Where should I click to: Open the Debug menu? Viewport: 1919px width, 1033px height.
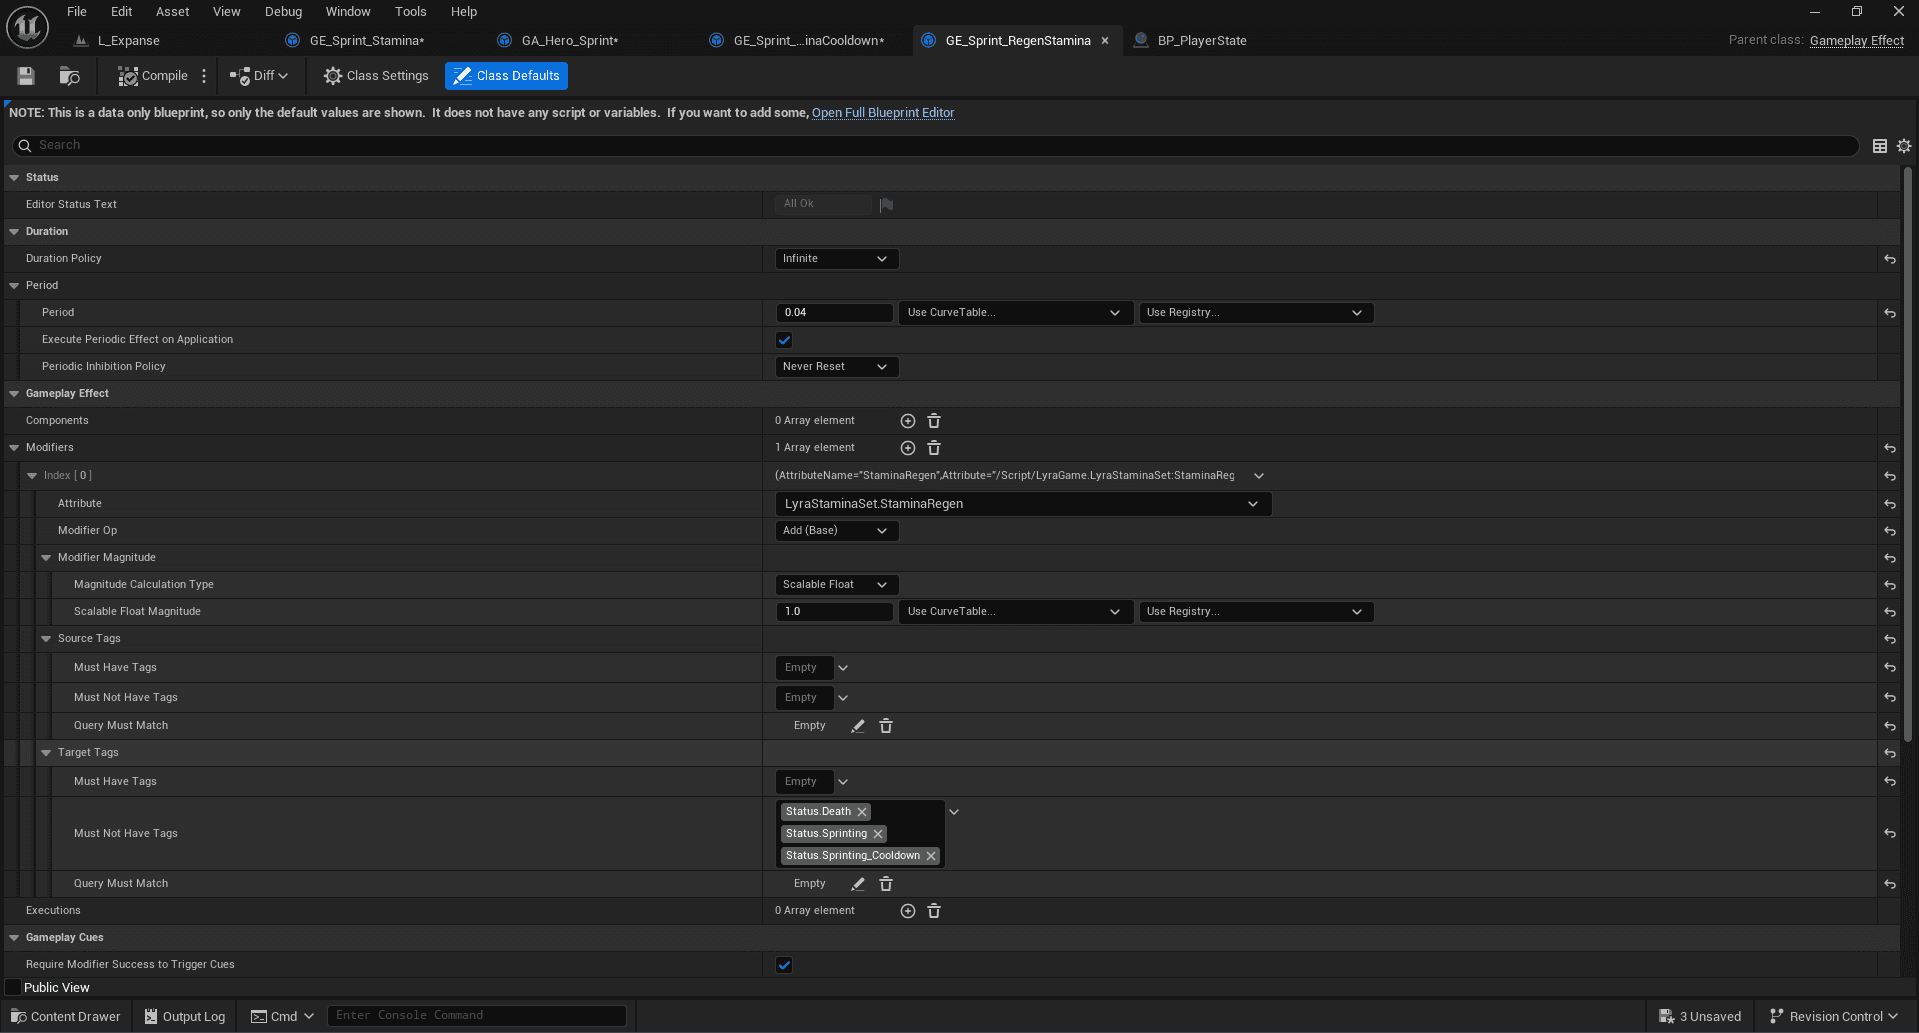pos(283,12)
